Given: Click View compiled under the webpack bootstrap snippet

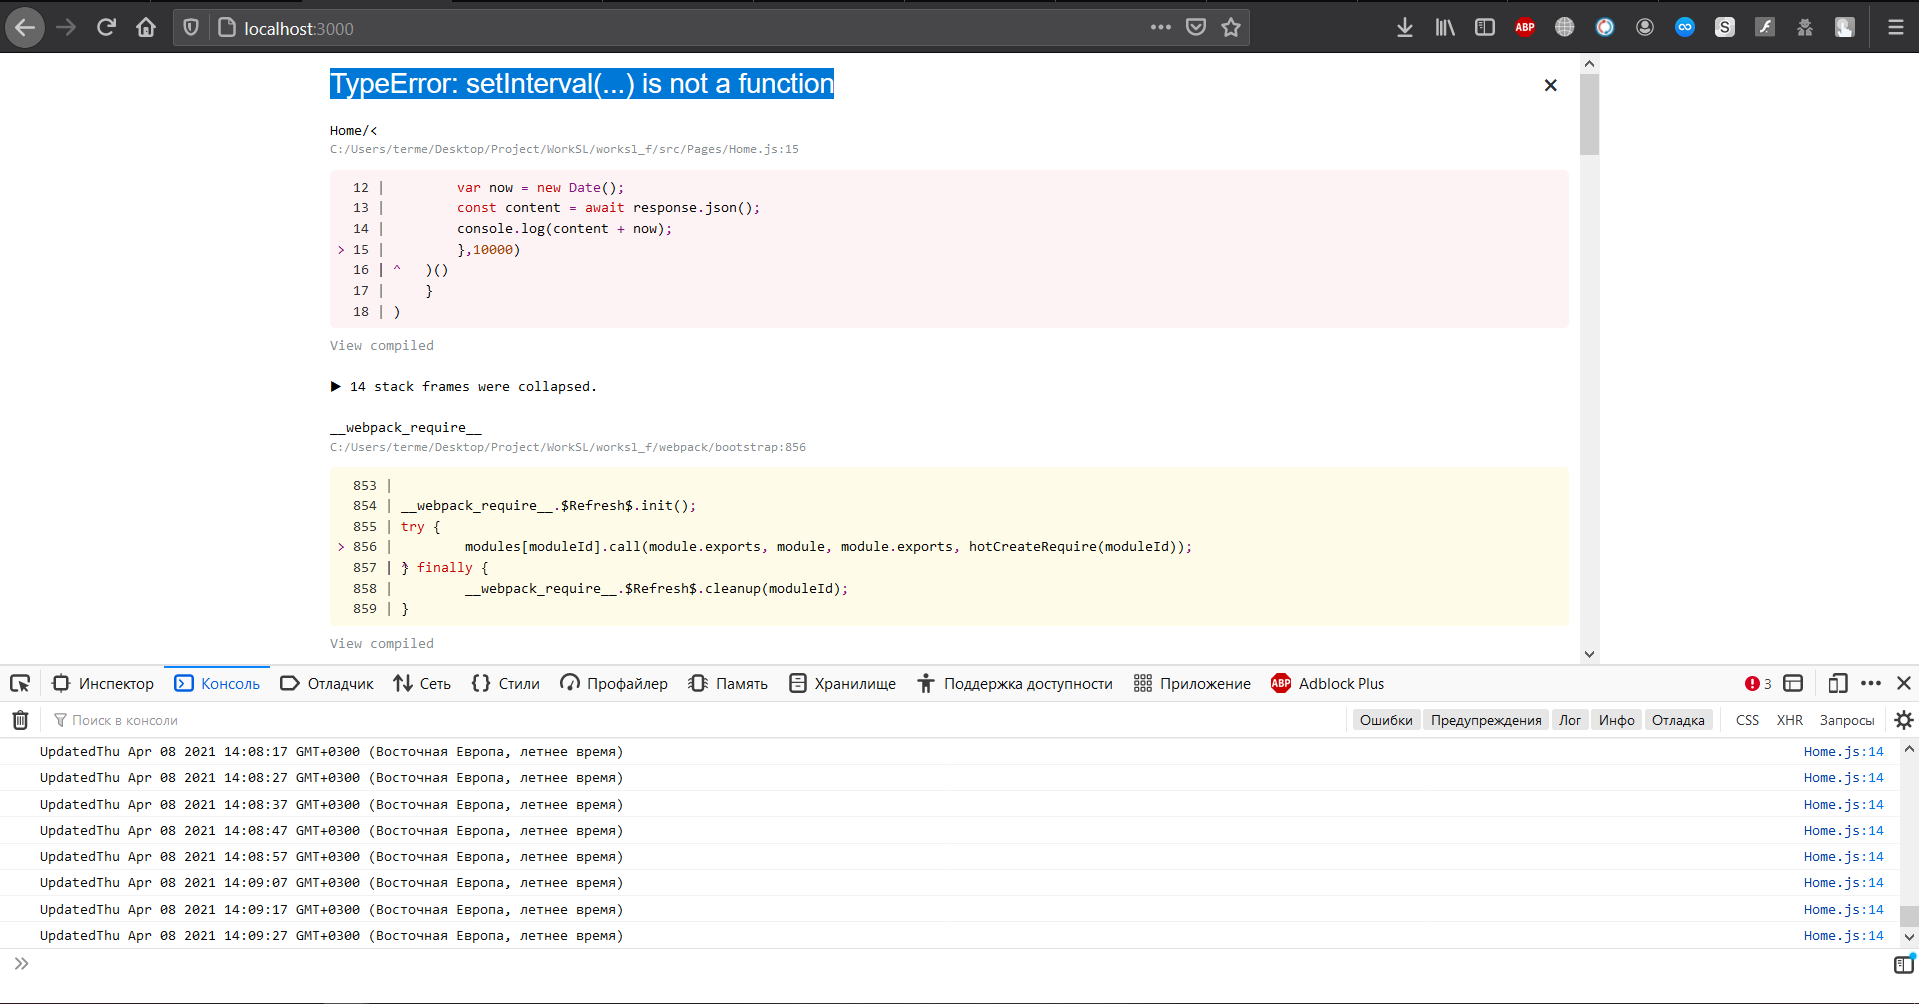Looking at the screenshot, I should (x=382, y=644).
